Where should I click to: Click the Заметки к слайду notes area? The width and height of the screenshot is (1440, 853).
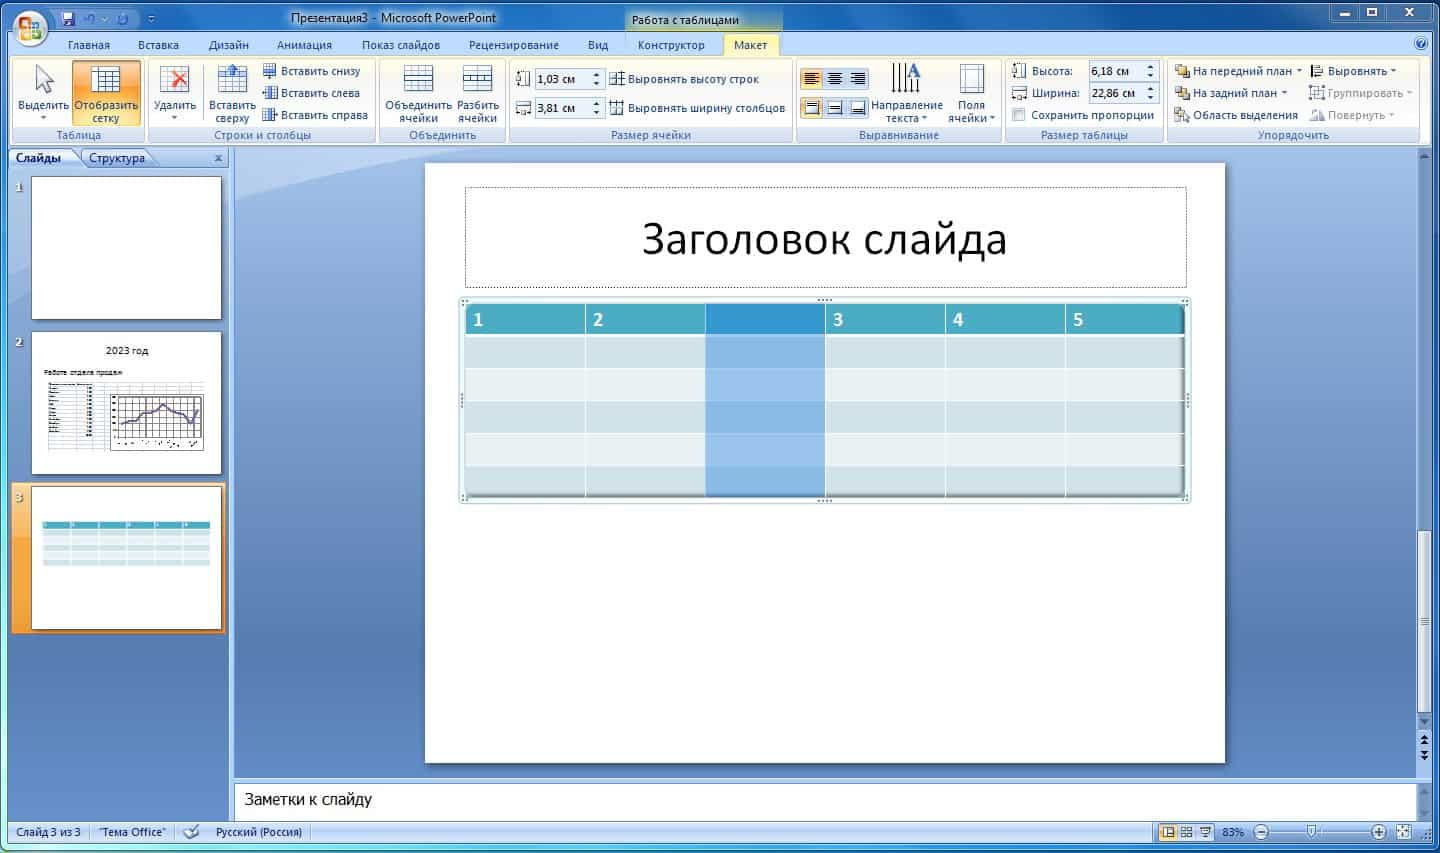825,800
